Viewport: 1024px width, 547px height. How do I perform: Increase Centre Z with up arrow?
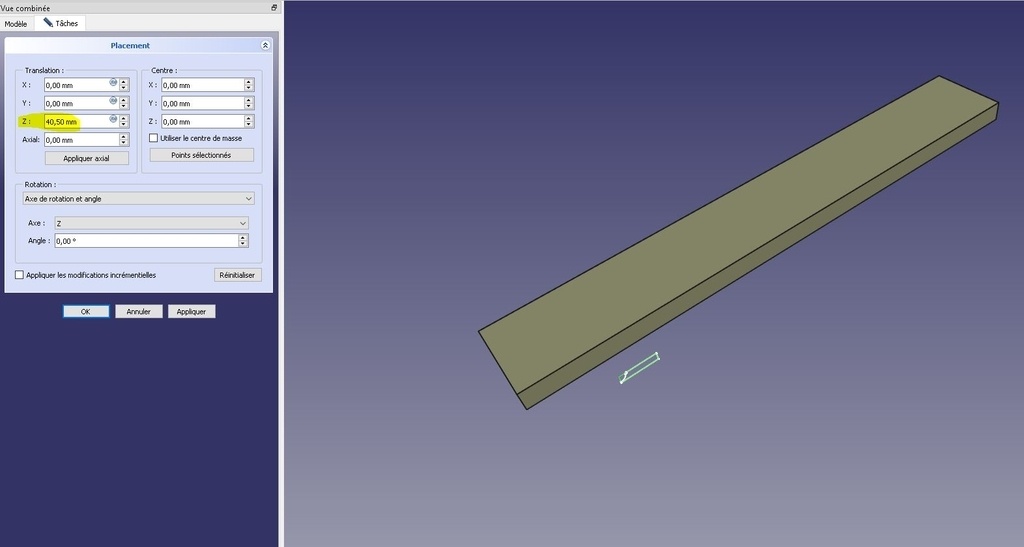[249, 118]
